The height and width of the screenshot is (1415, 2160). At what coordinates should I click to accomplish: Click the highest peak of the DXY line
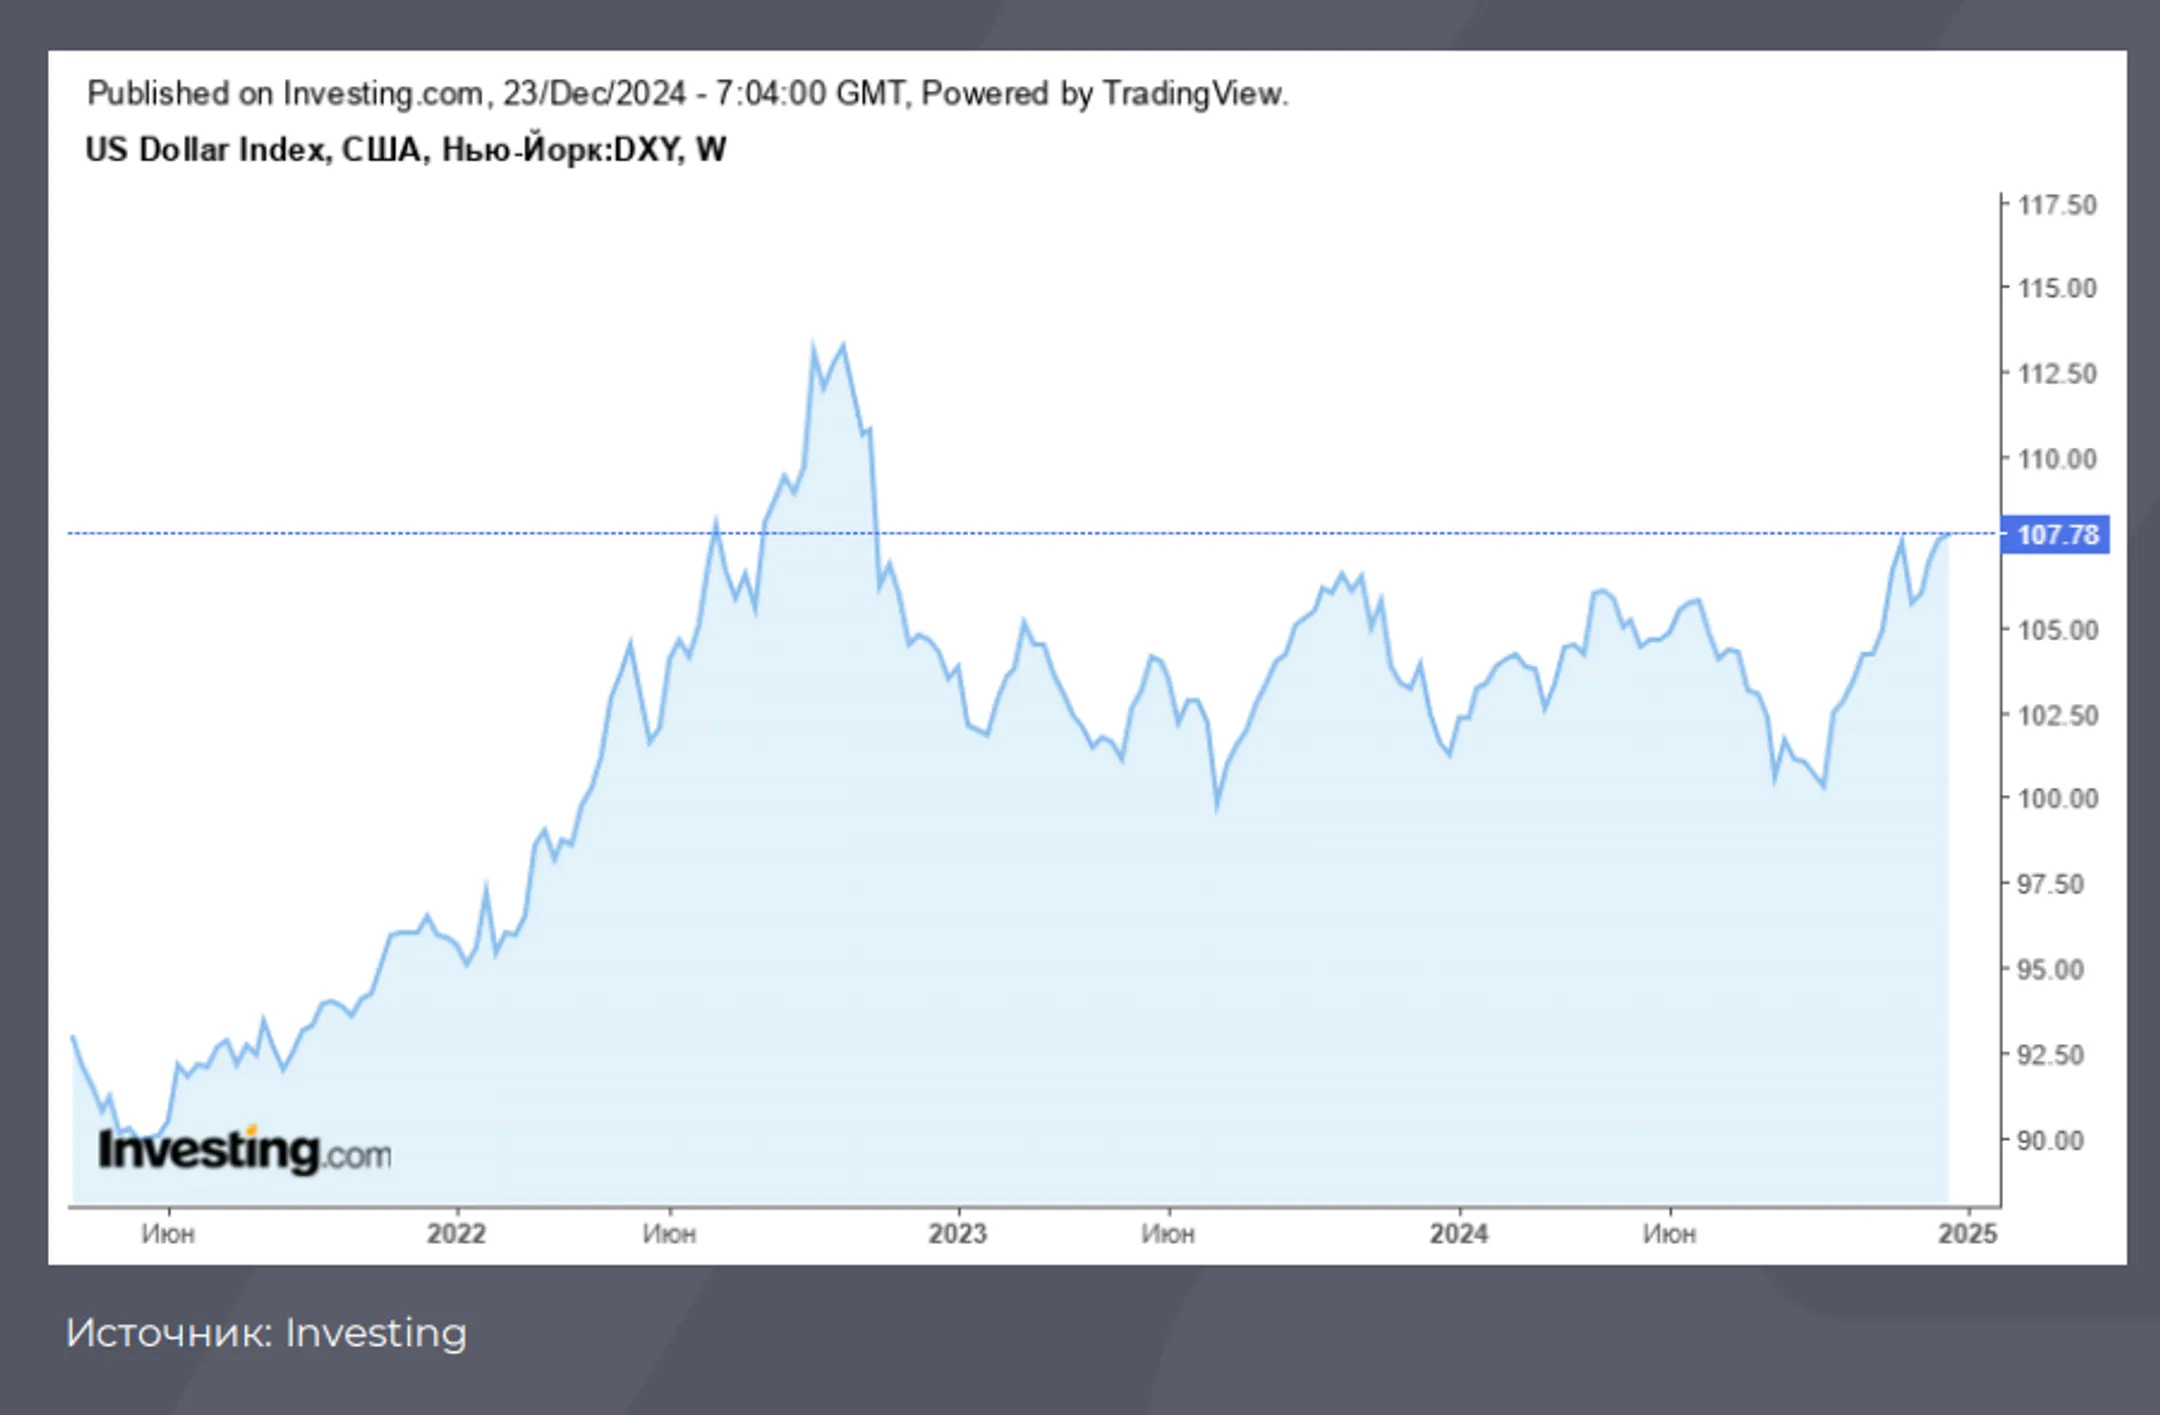813,345
